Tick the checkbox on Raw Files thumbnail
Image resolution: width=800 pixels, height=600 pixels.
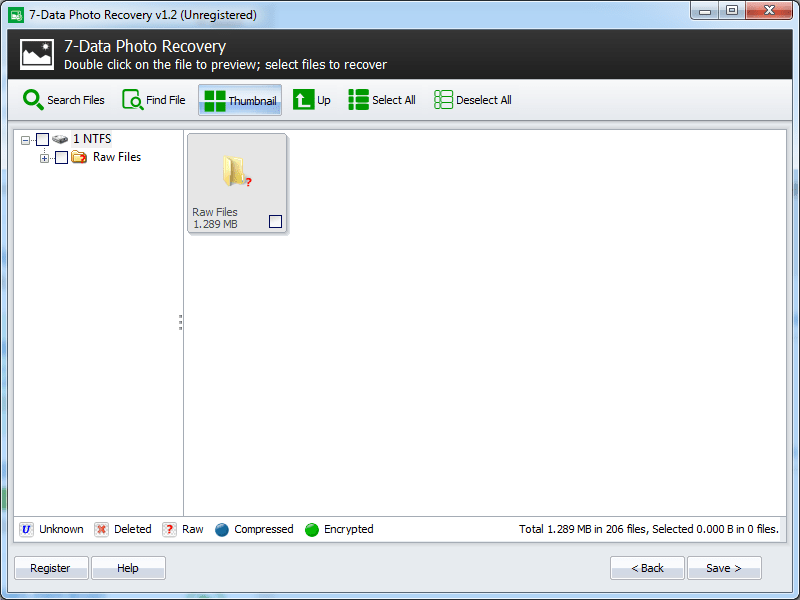(275, 221)
